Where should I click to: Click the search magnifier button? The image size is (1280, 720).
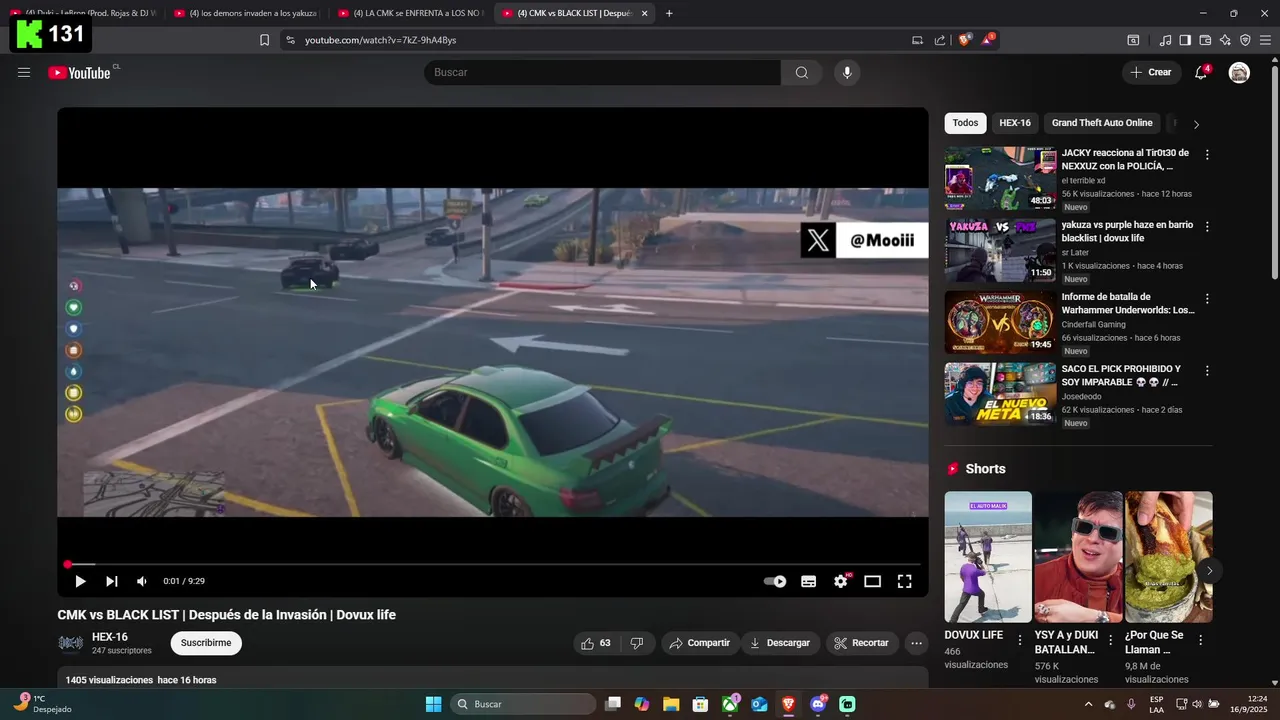[x=802, y=72]
